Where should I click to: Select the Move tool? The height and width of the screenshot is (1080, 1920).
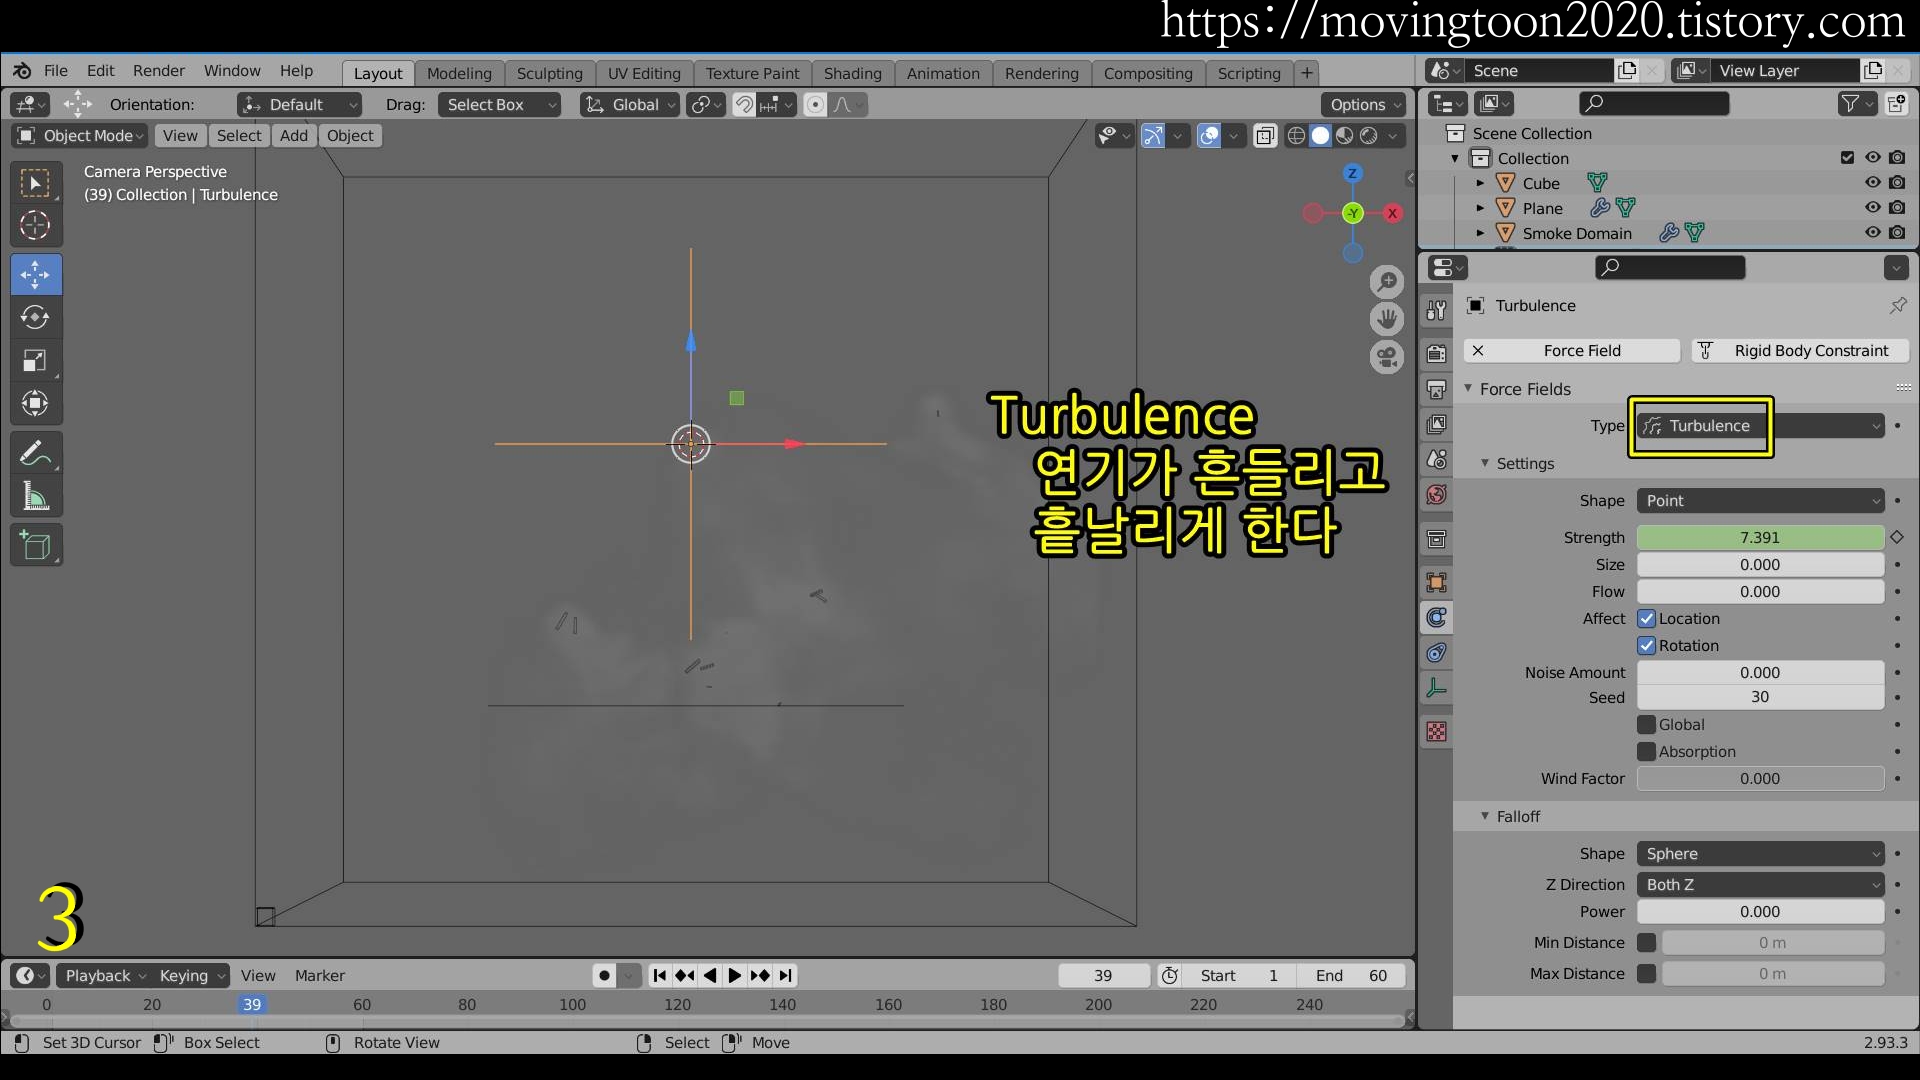pos(36,274)
